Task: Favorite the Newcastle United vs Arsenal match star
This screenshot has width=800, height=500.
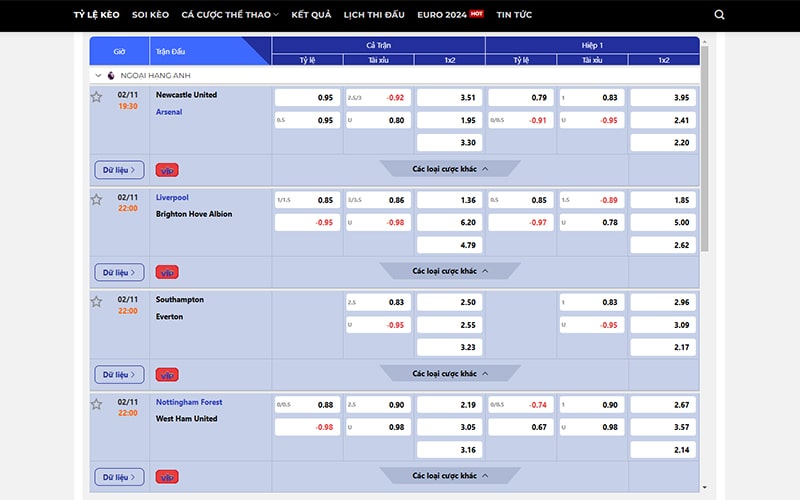Action: 96,97
